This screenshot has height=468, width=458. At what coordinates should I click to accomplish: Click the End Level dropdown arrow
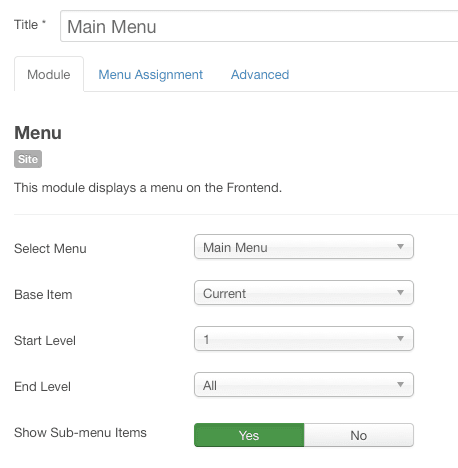[400, 385]
